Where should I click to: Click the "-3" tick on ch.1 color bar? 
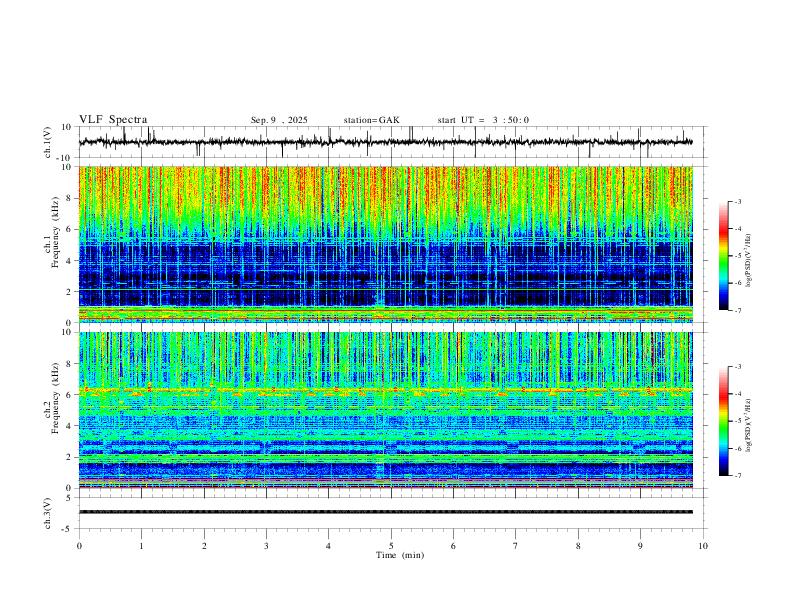pos(738,201)
